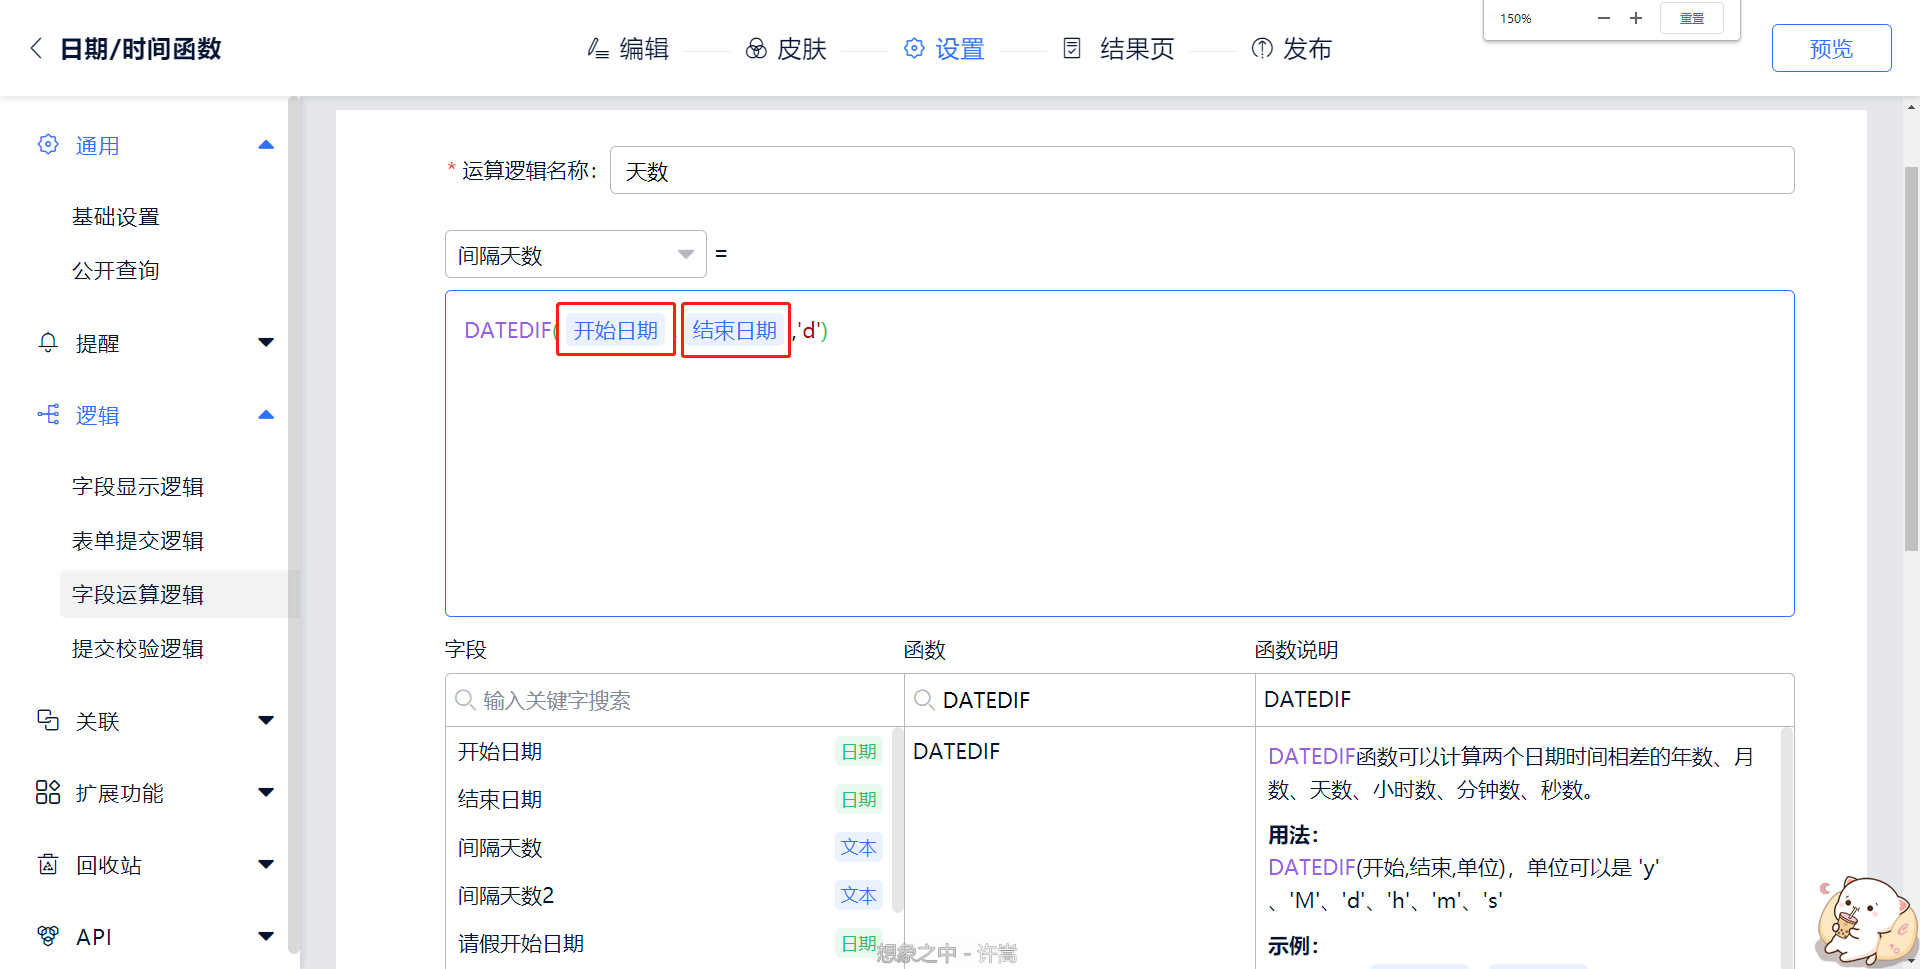Click the 回收站 recycle bin icon
Viewport: 1920px width, 969px height.
coord(48,864)
